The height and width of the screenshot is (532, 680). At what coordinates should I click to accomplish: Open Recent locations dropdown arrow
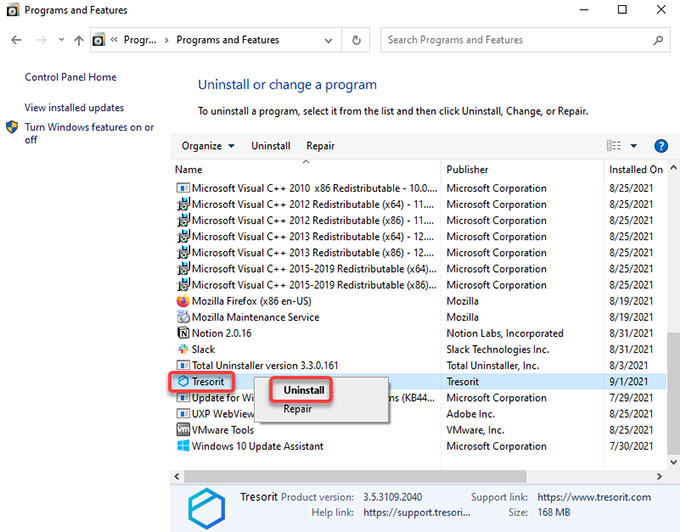click(x=61, y=40)
